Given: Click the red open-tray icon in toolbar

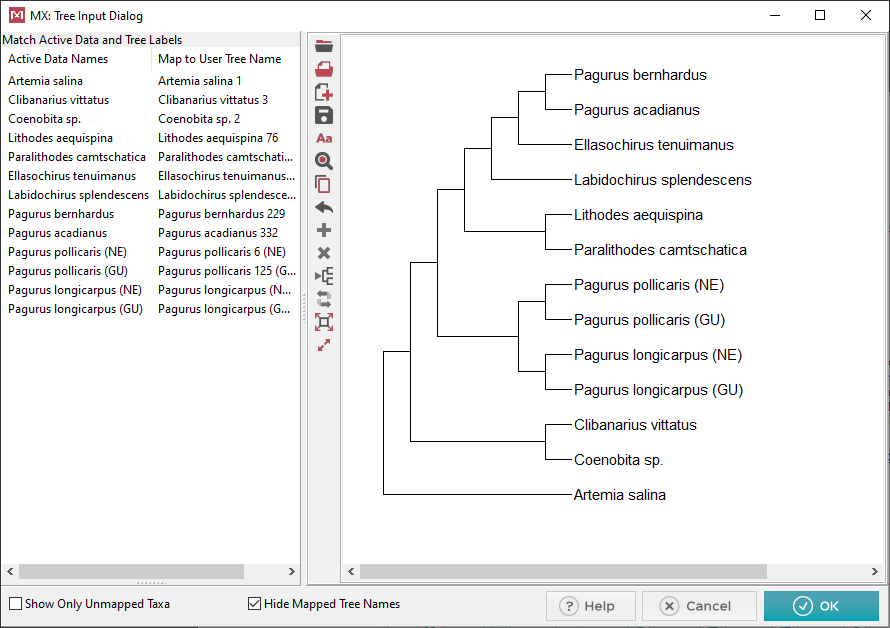Looking at the screenshot, I should (323, 69).
